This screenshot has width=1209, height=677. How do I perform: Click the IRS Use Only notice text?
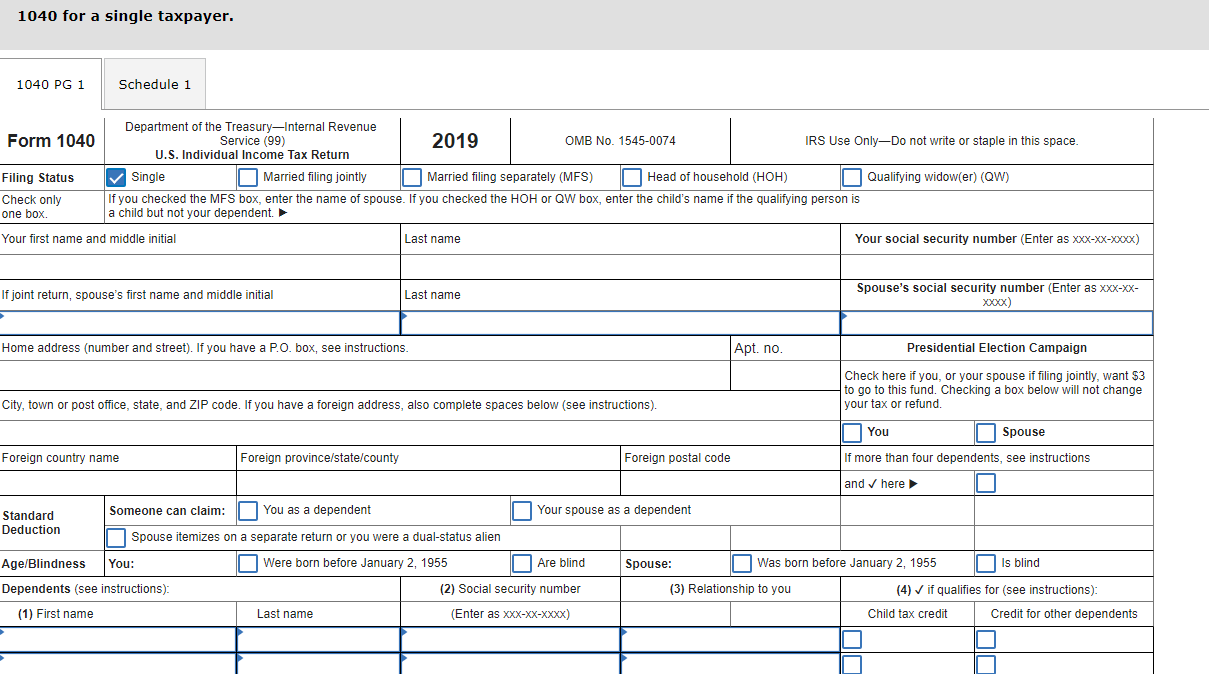pos(942,141)
